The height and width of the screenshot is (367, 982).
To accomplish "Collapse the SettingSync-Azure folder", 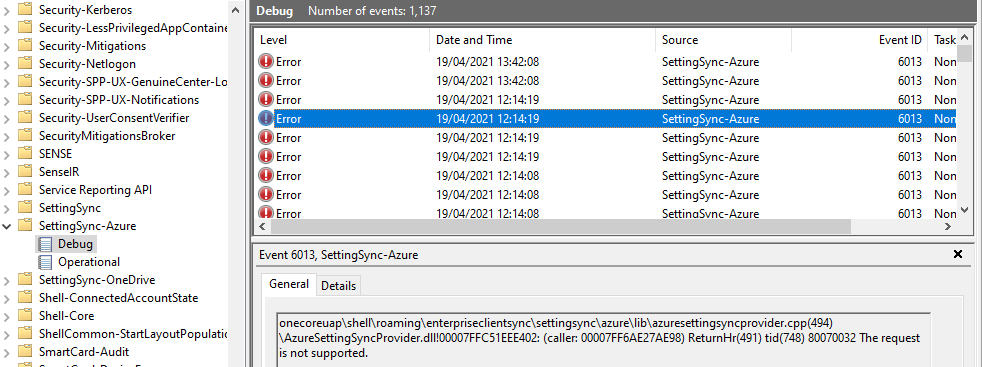I will [8, 226].
